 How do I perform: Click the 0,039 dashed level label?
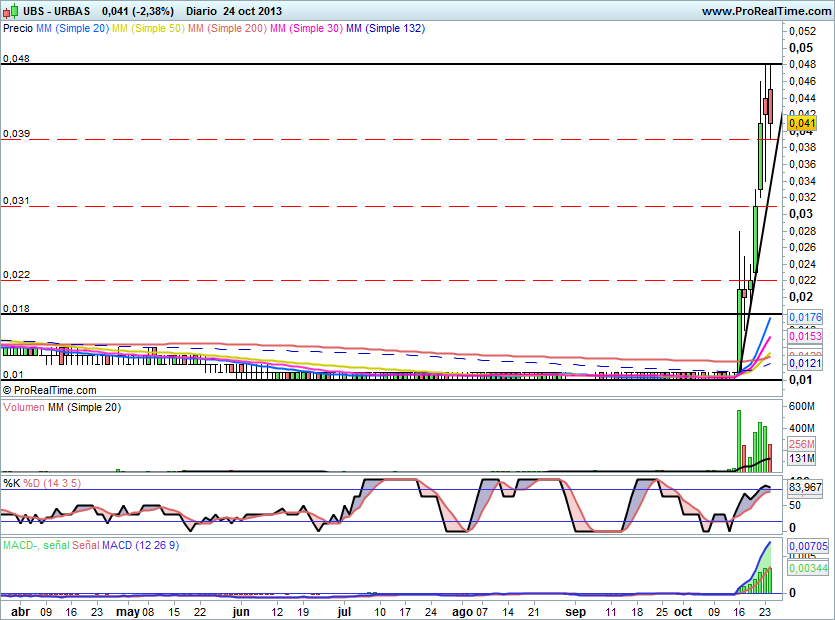pos(15,133)
